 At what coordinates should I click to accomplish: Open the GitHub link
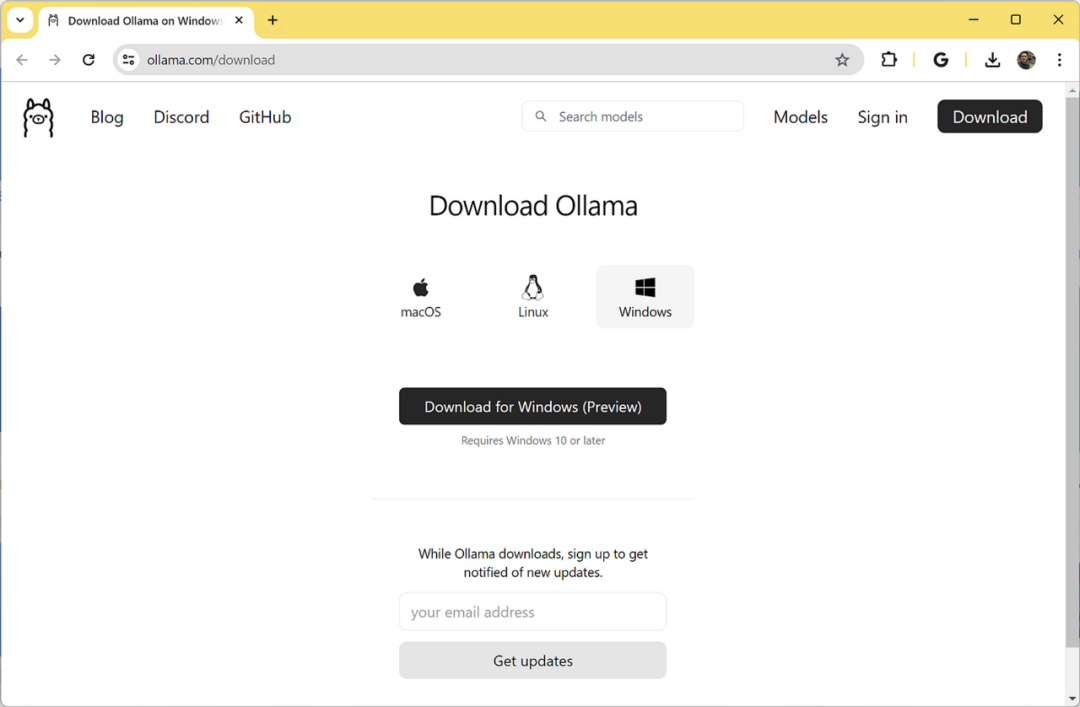tap(265, 117)
